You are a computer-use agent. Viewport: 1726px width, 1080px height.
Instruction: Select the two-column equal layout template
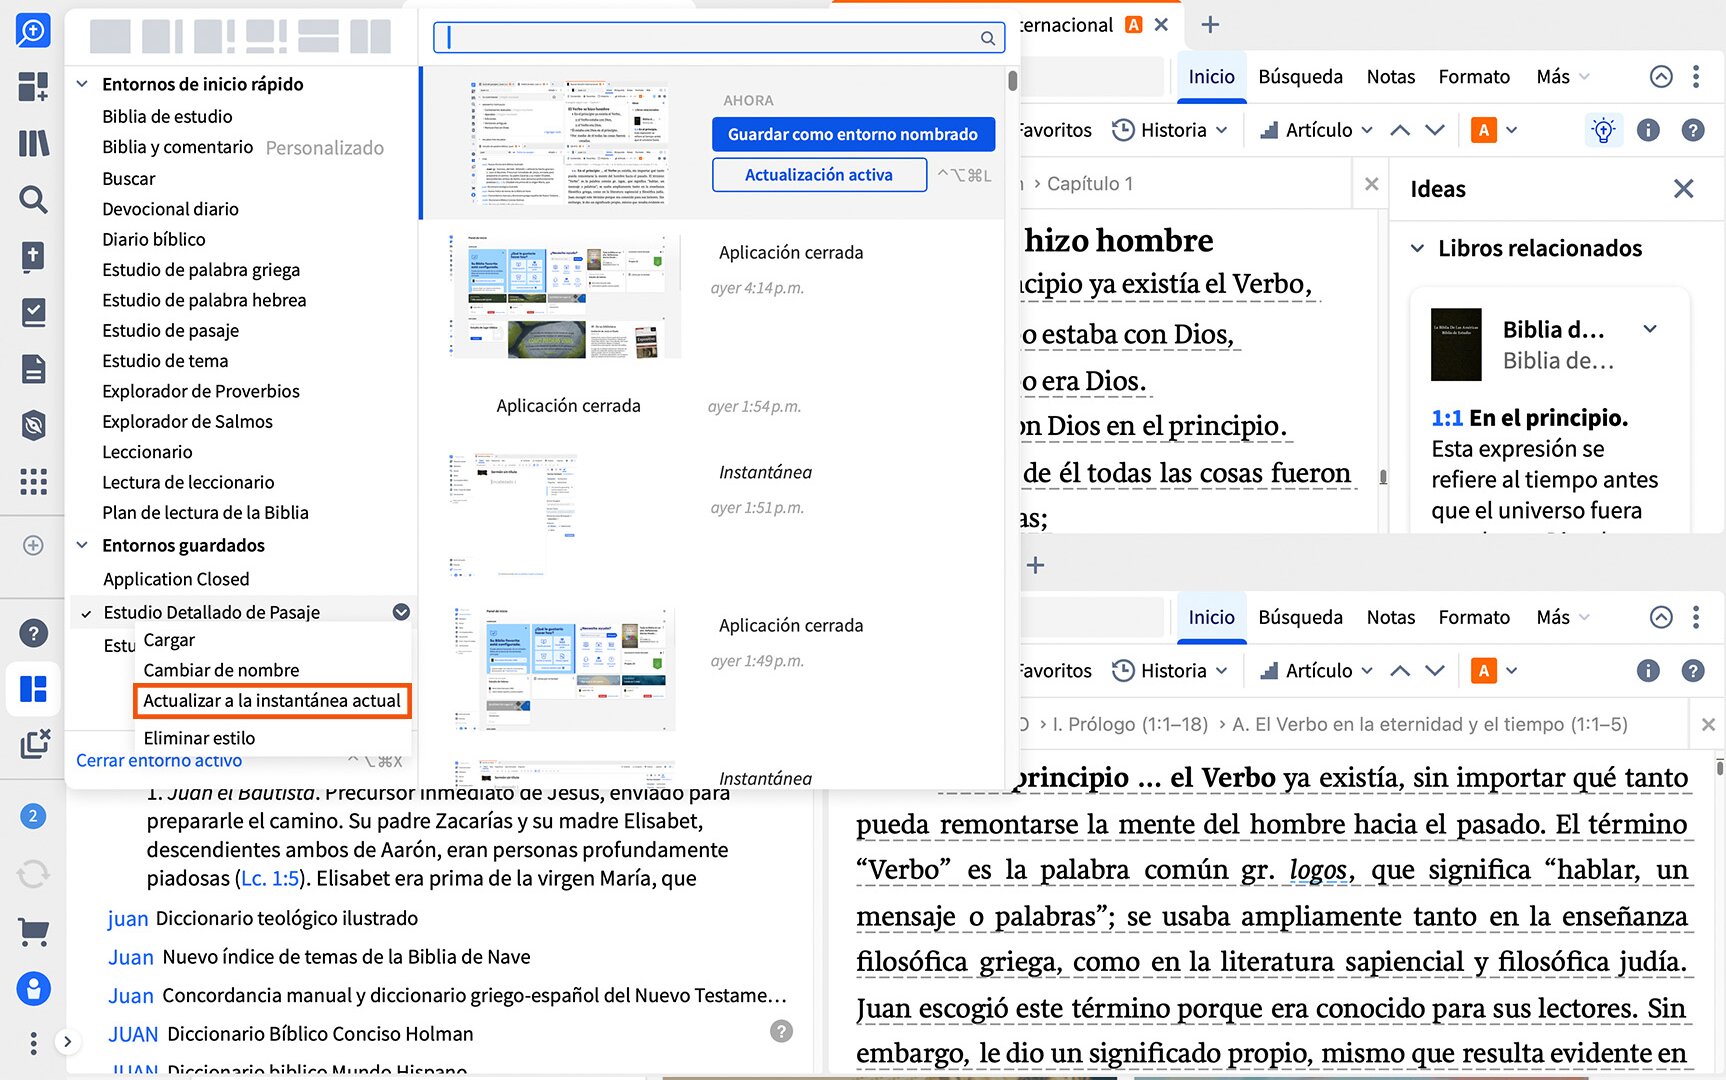point(370,36)
